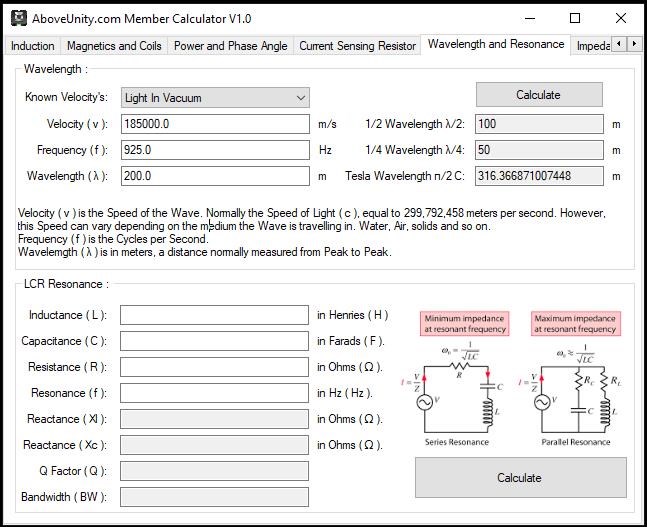Image resolution: width=647 pixels, height=527 pixels.
Task: Click the Series Resonance circuit diagram
Action: pyautogui.click(x=454, y=394)
